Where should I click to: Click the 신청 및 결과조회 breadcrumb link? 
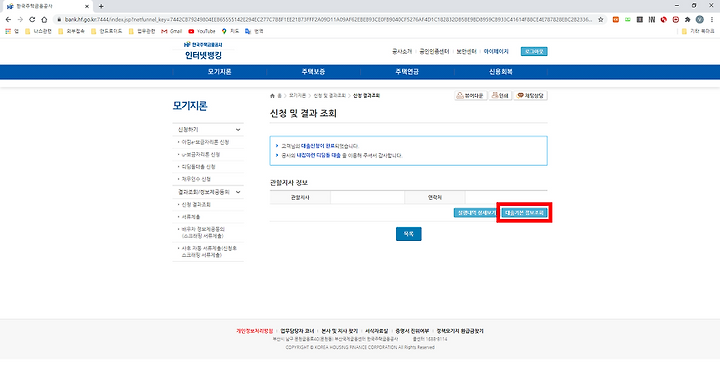click(330, 96)
